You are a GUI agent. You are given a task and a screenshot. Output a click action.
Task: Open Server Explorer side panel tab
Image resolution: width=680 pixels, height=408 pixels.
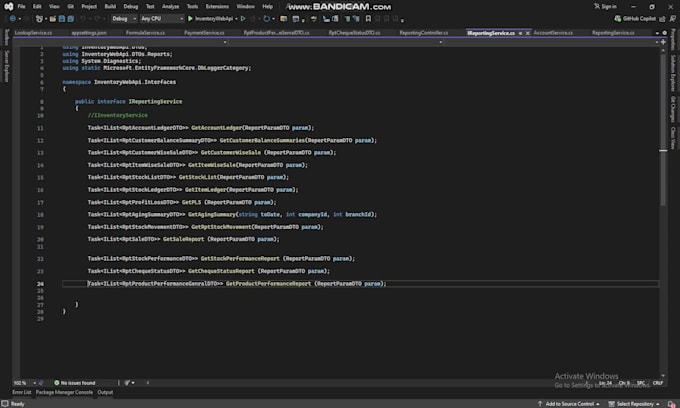[7, 66]
